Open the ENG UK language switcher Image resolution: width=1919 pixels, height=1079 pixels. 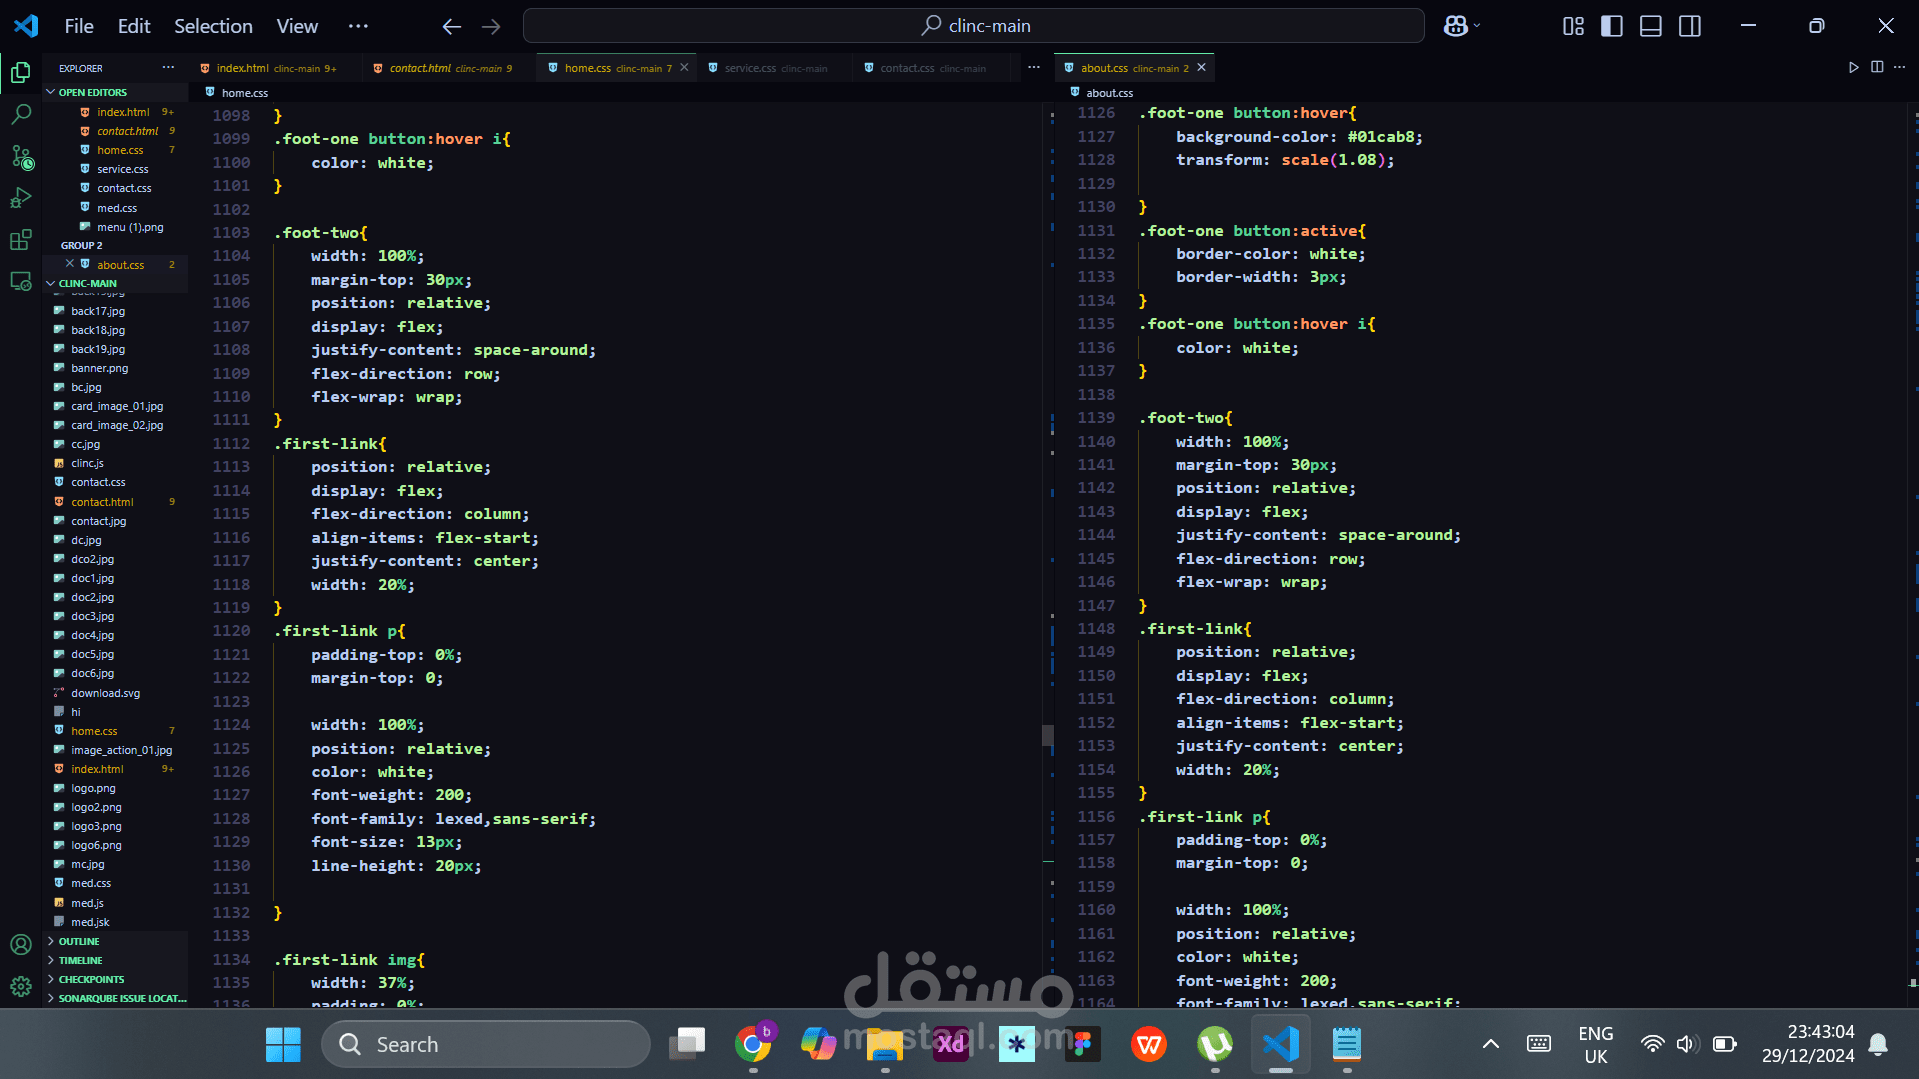1595,1044
